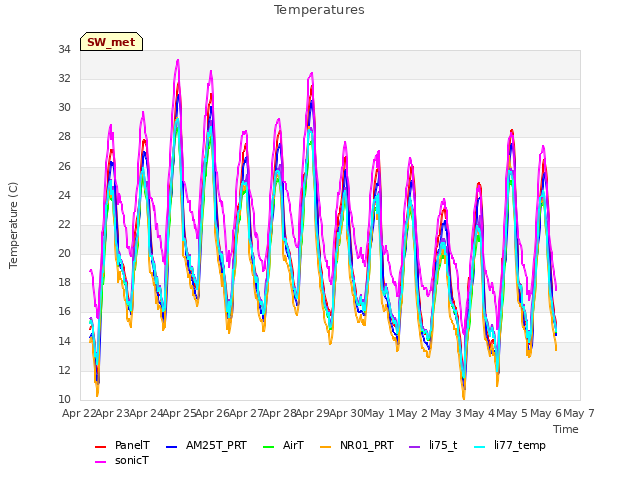This screenshot has height=480, width=640.
Task: Click the May 6 x-axis tick
Action: pos(546,413)
